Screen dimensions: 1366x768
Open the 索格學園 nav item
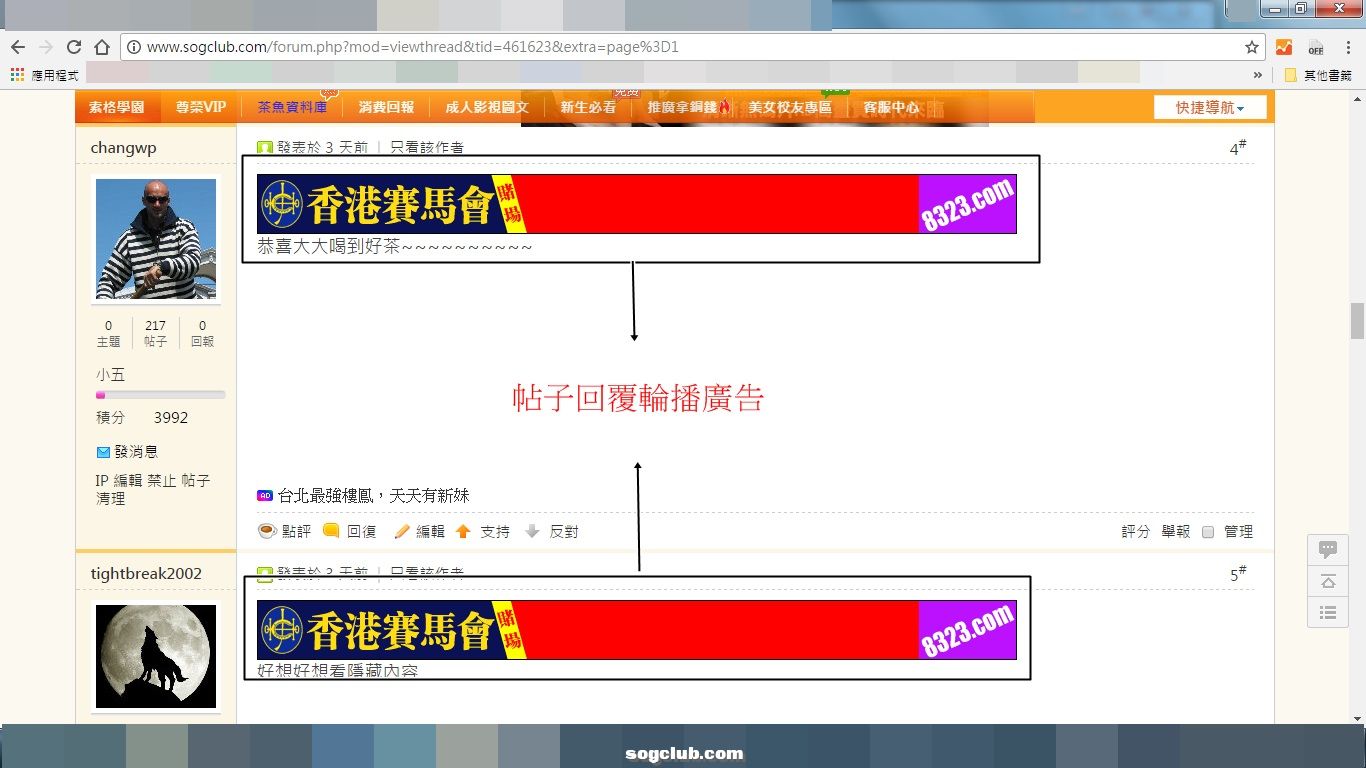pos(116,107)
